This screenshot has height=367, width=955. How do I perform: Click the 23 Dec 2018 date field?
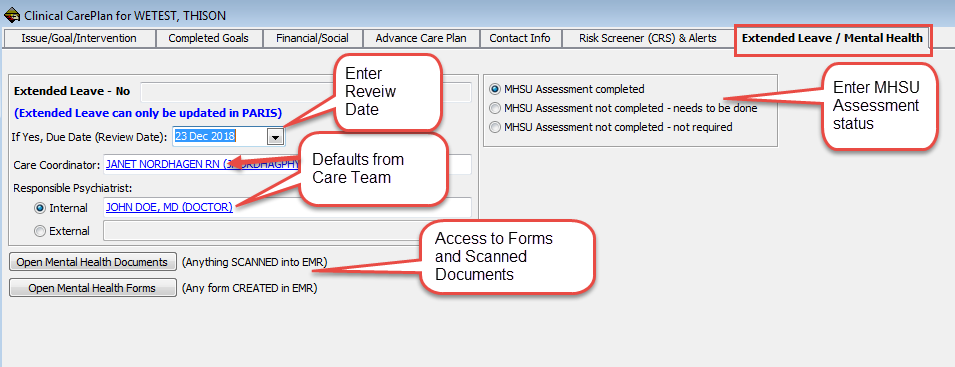[x=220, y=137]
